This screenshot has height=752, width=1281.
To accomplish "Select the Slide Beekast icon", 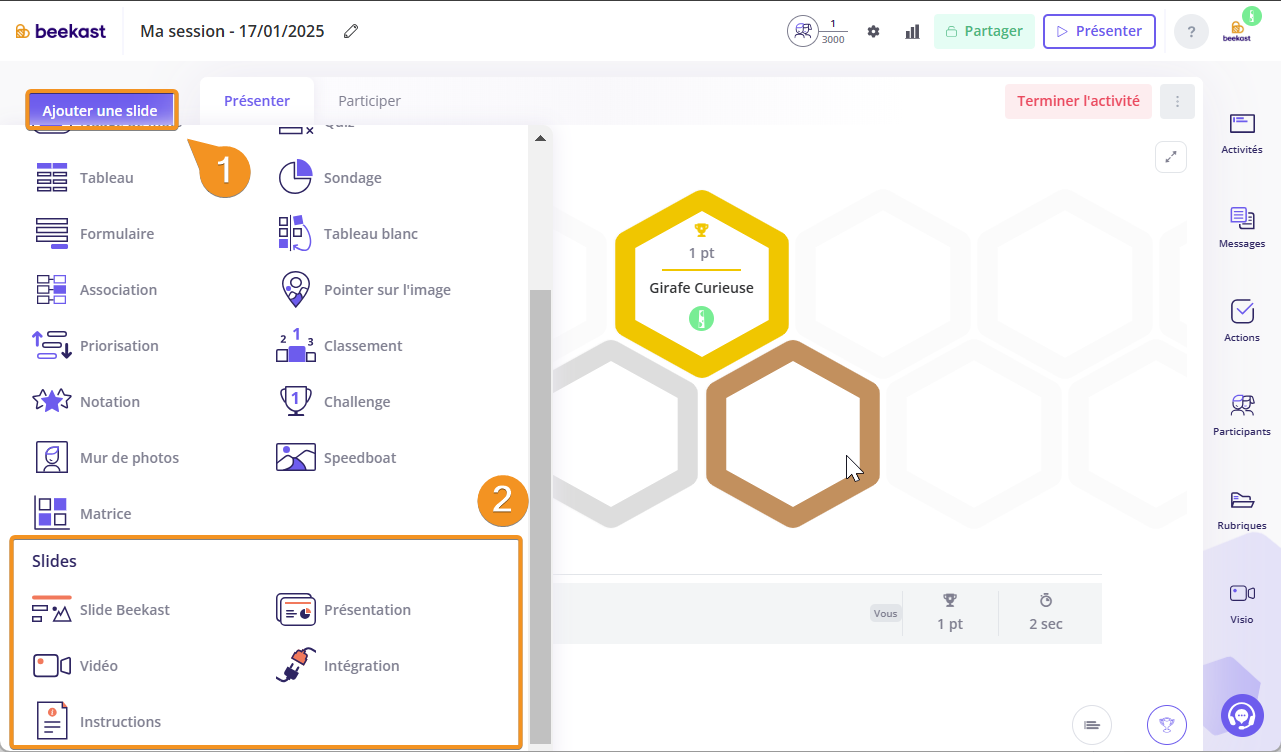I will (51, 609).
